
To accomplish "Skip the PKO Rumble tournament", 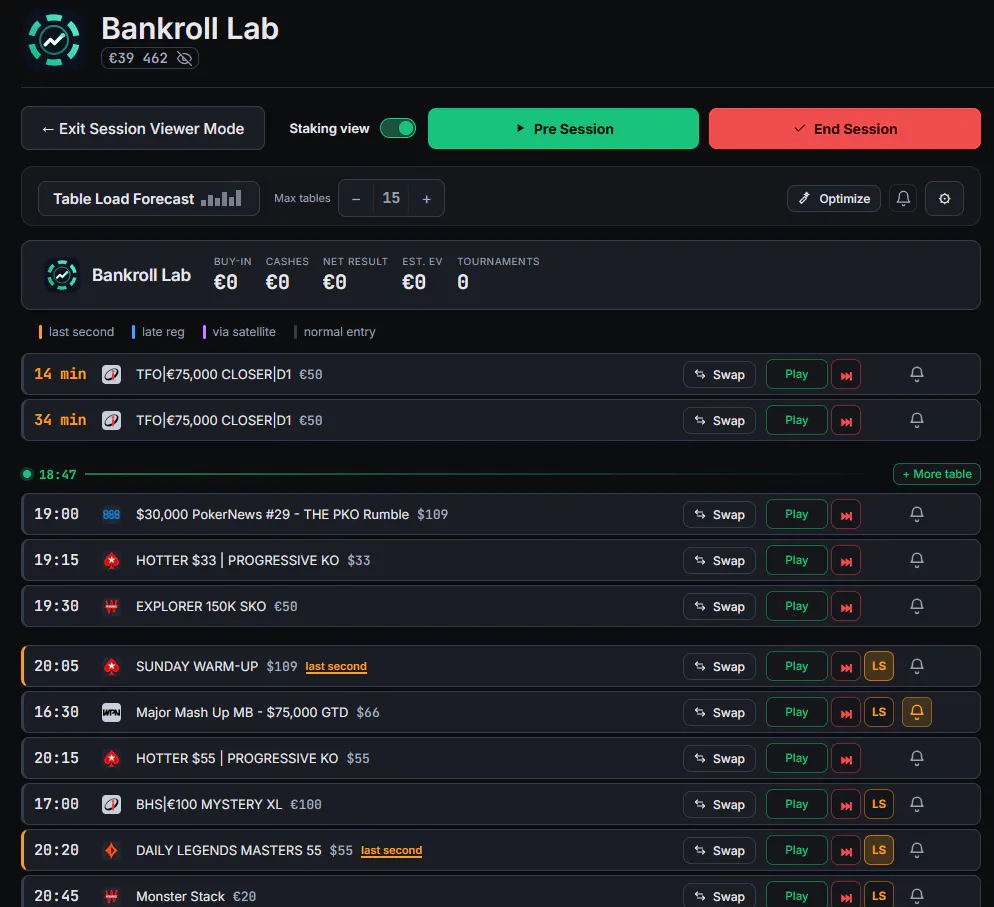I will pos(846,515).
